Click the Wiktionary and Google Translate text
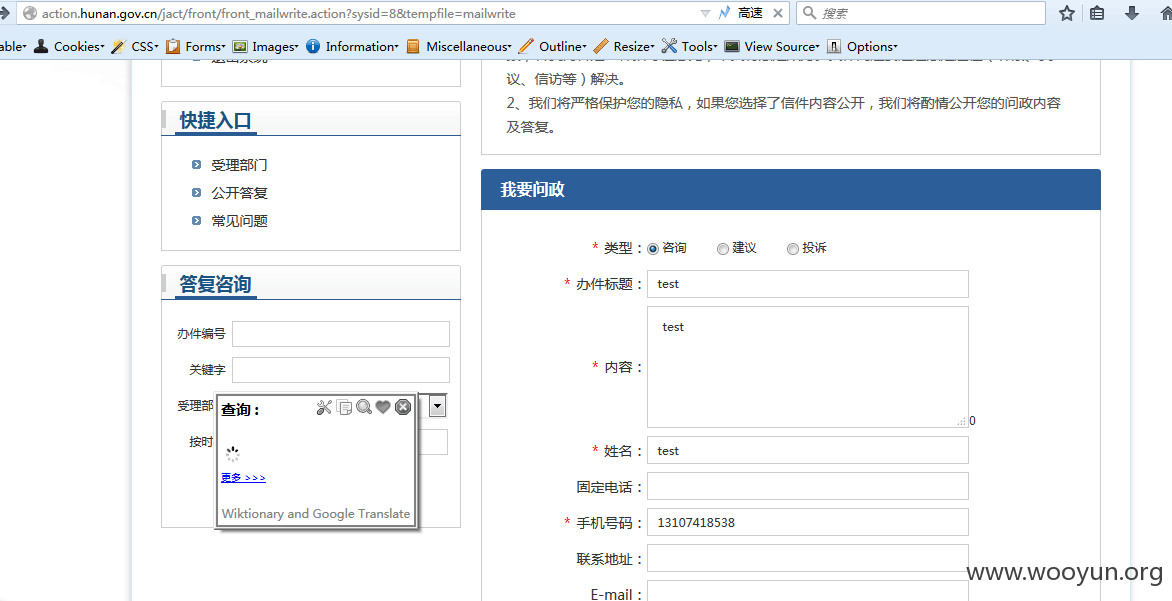1172x601 pixels. (x=315, y=514)
